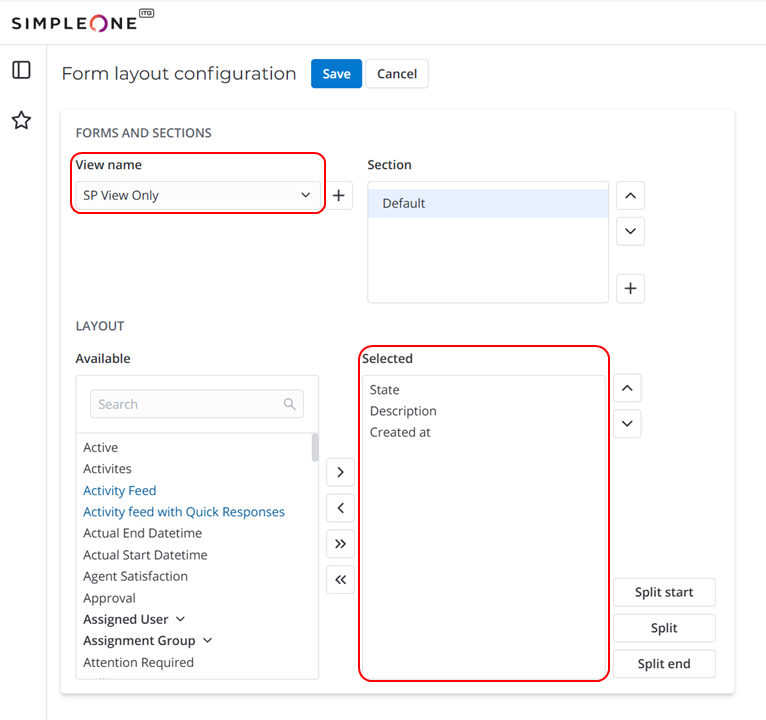Move section down with arrow
Screen dimensions: 766x720
point(630,231)
